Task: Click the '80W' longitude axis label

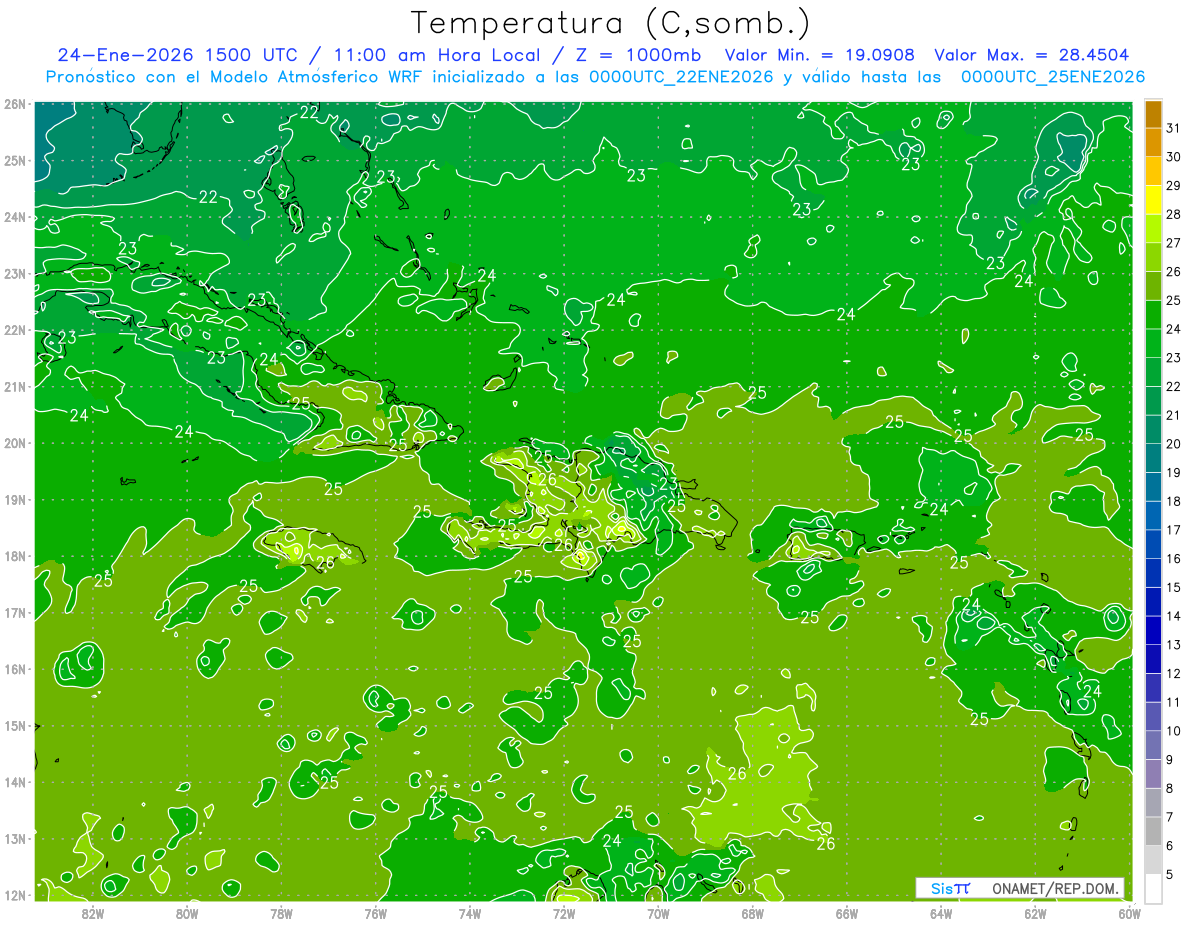Action: (186, 912)
